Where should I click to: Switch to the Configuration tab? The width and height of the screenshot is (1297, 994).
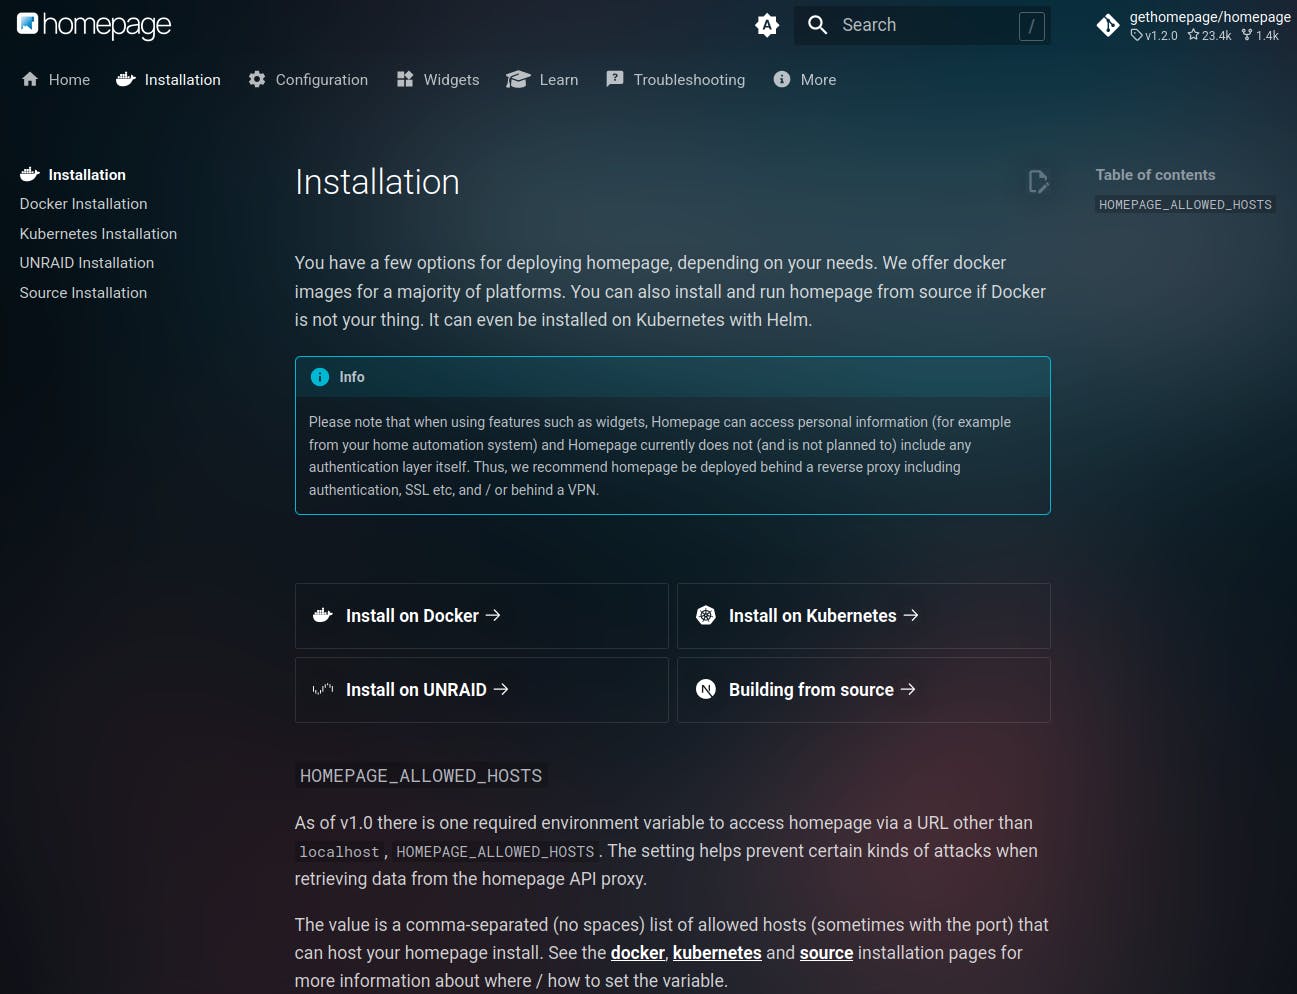point(308,80)
